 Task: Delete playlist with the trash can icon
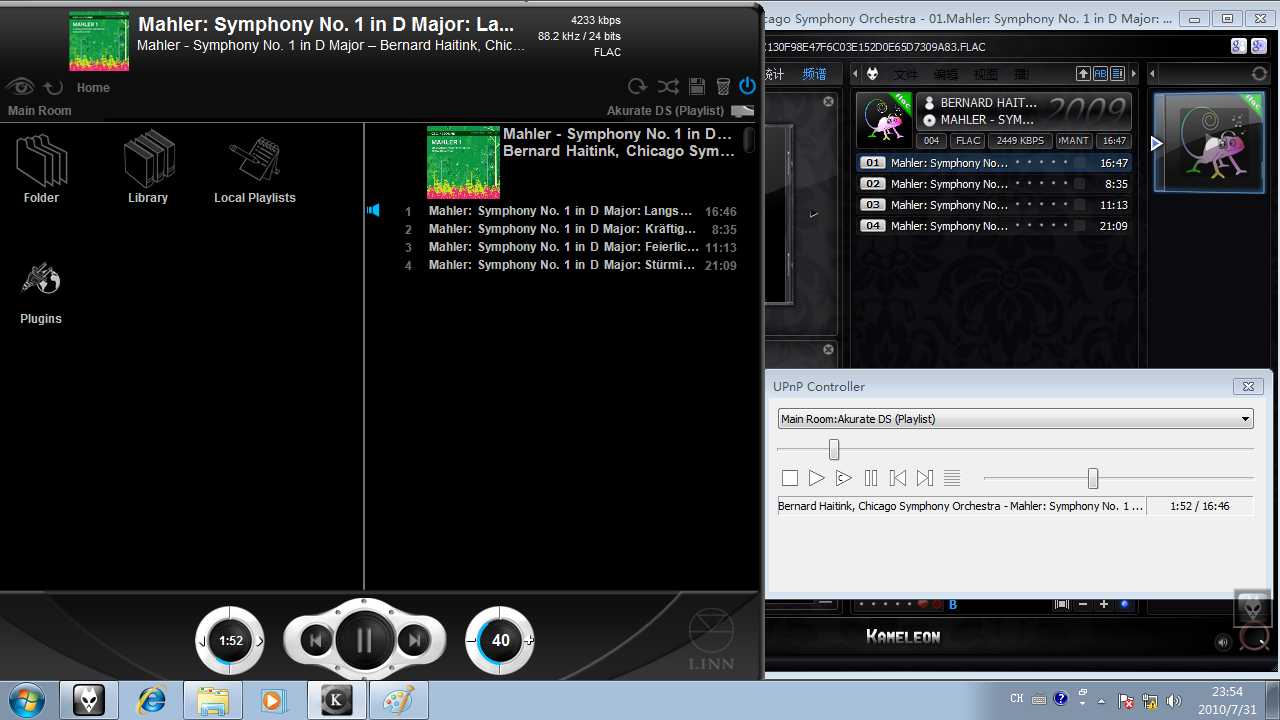(723, 87)
